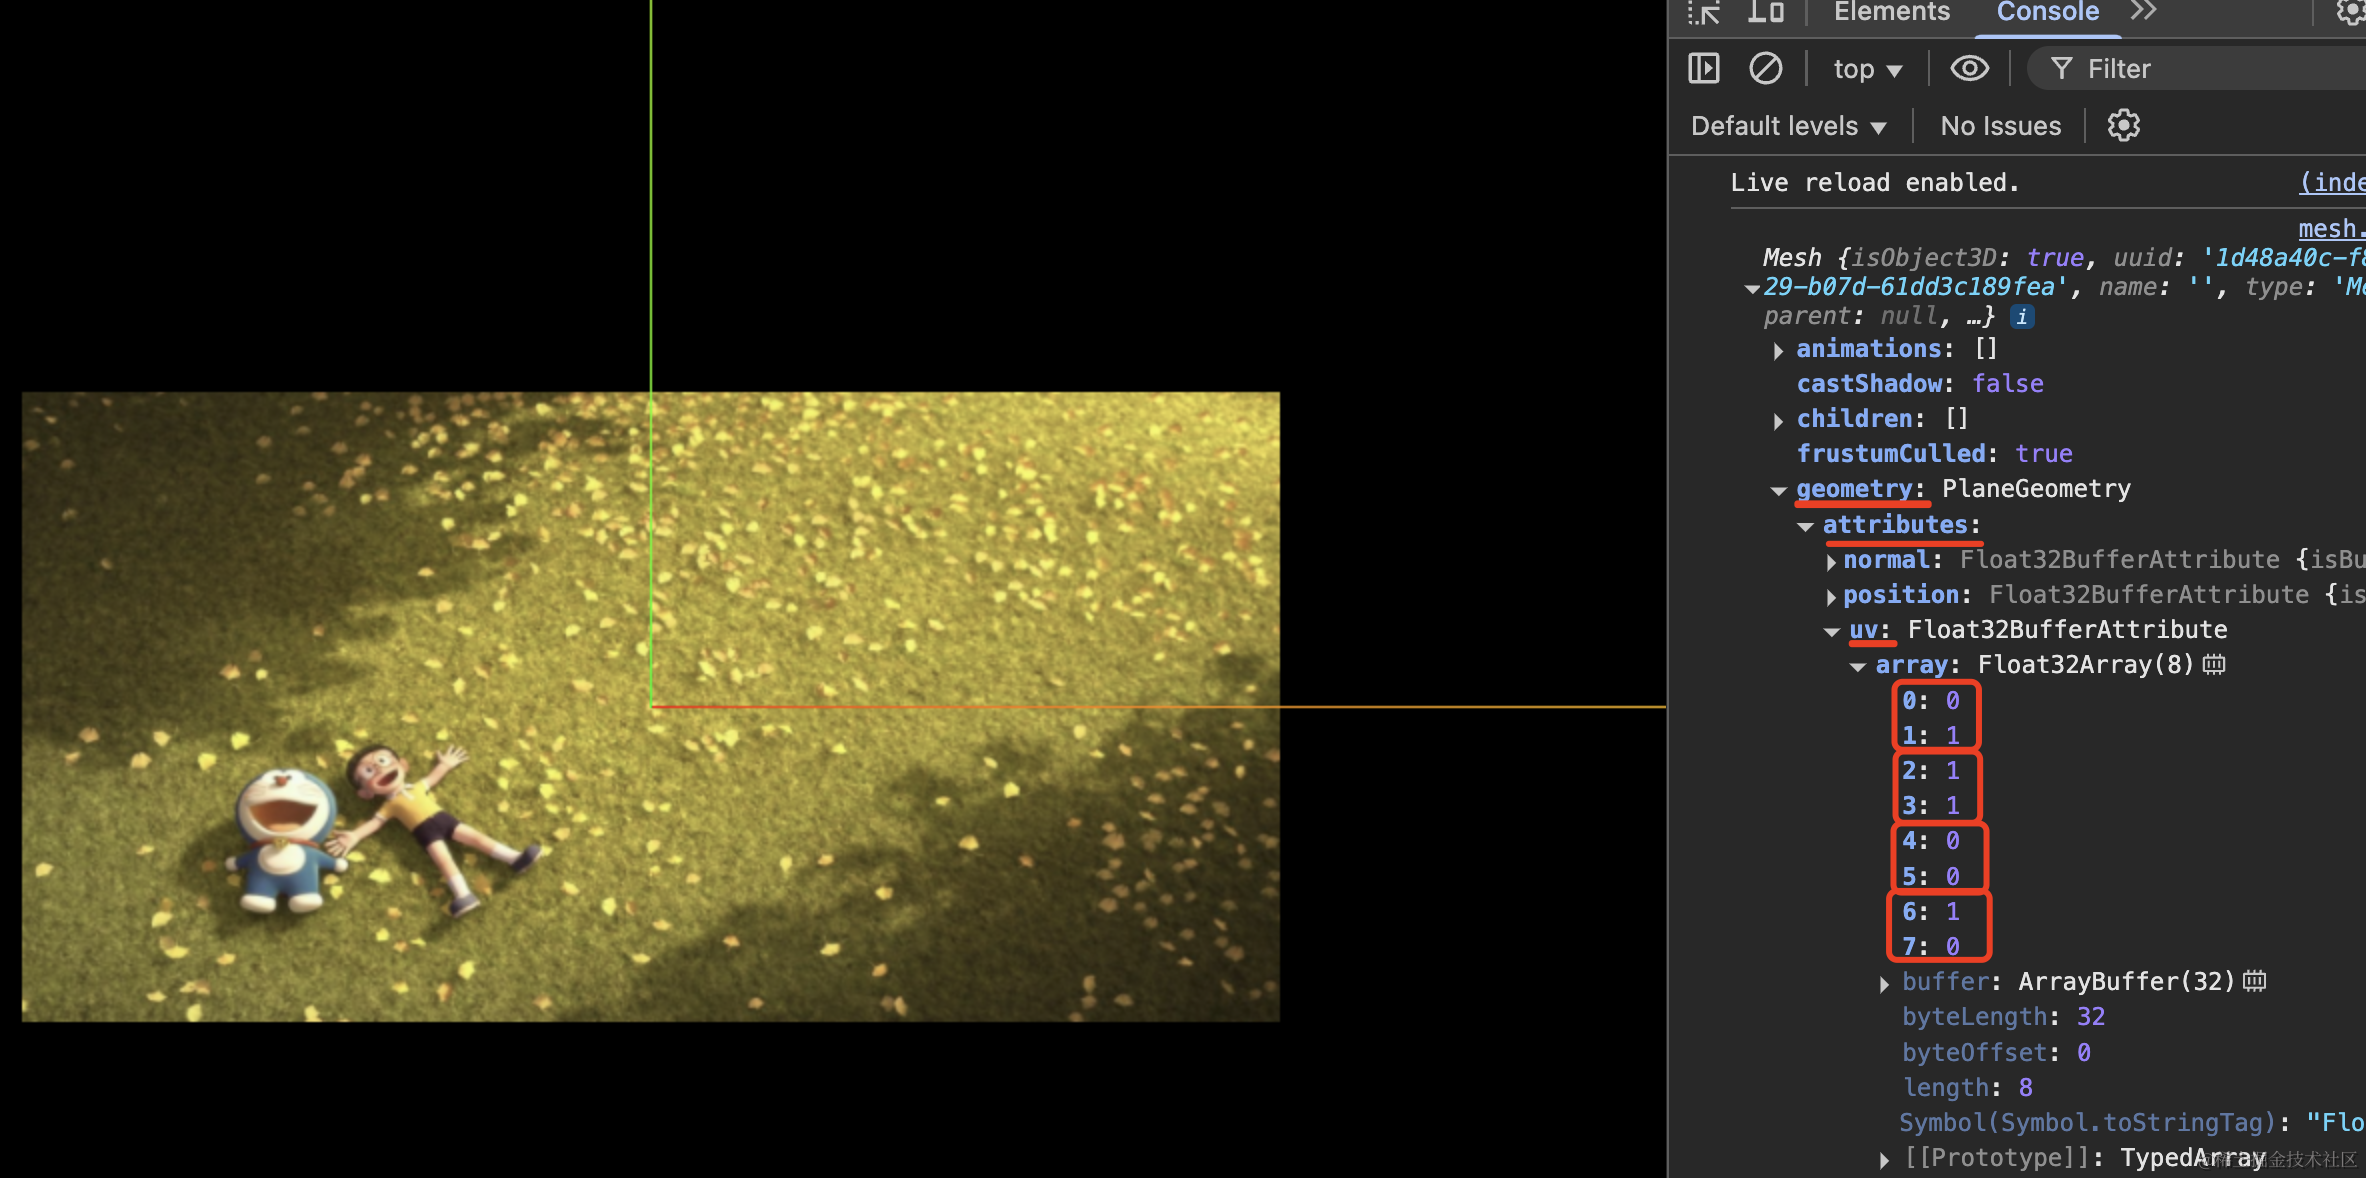Collapse the Mesh object disclosure triangle
This screenshot has height=1178, width=2366.
click(x=1751, y=289)
